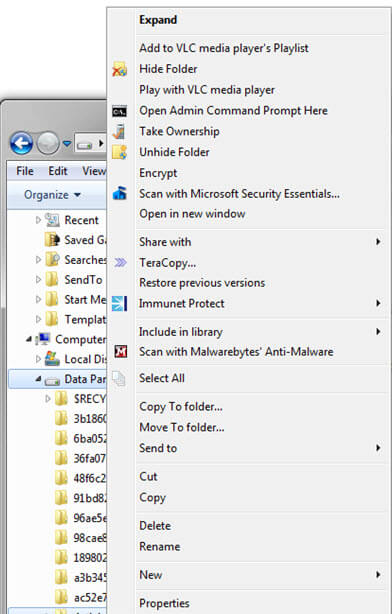
Task: Click the Unhide Folder icon
Action: point(119,152)
